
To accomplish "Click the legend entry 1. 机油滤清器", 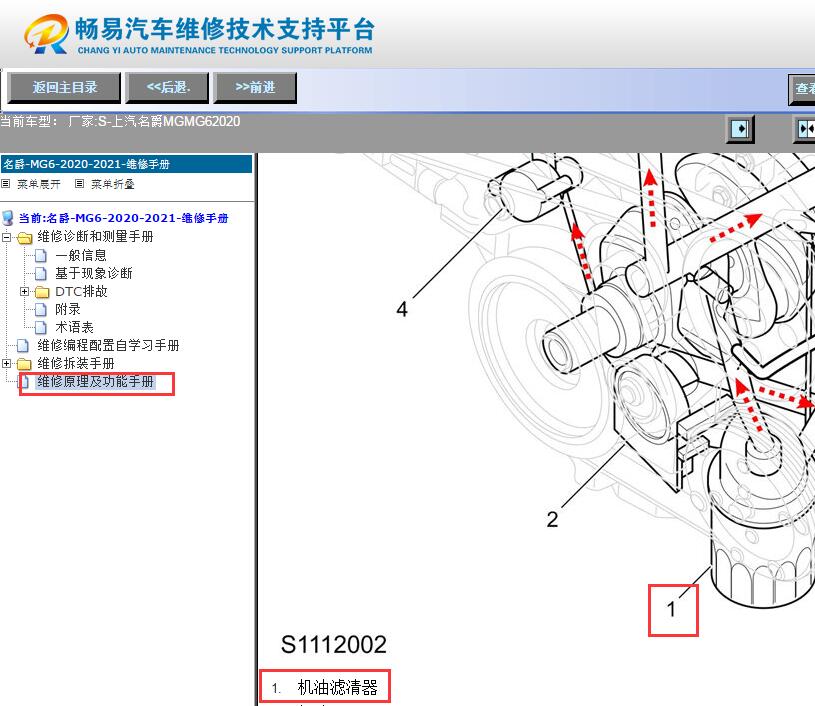I will coord(325,687).
